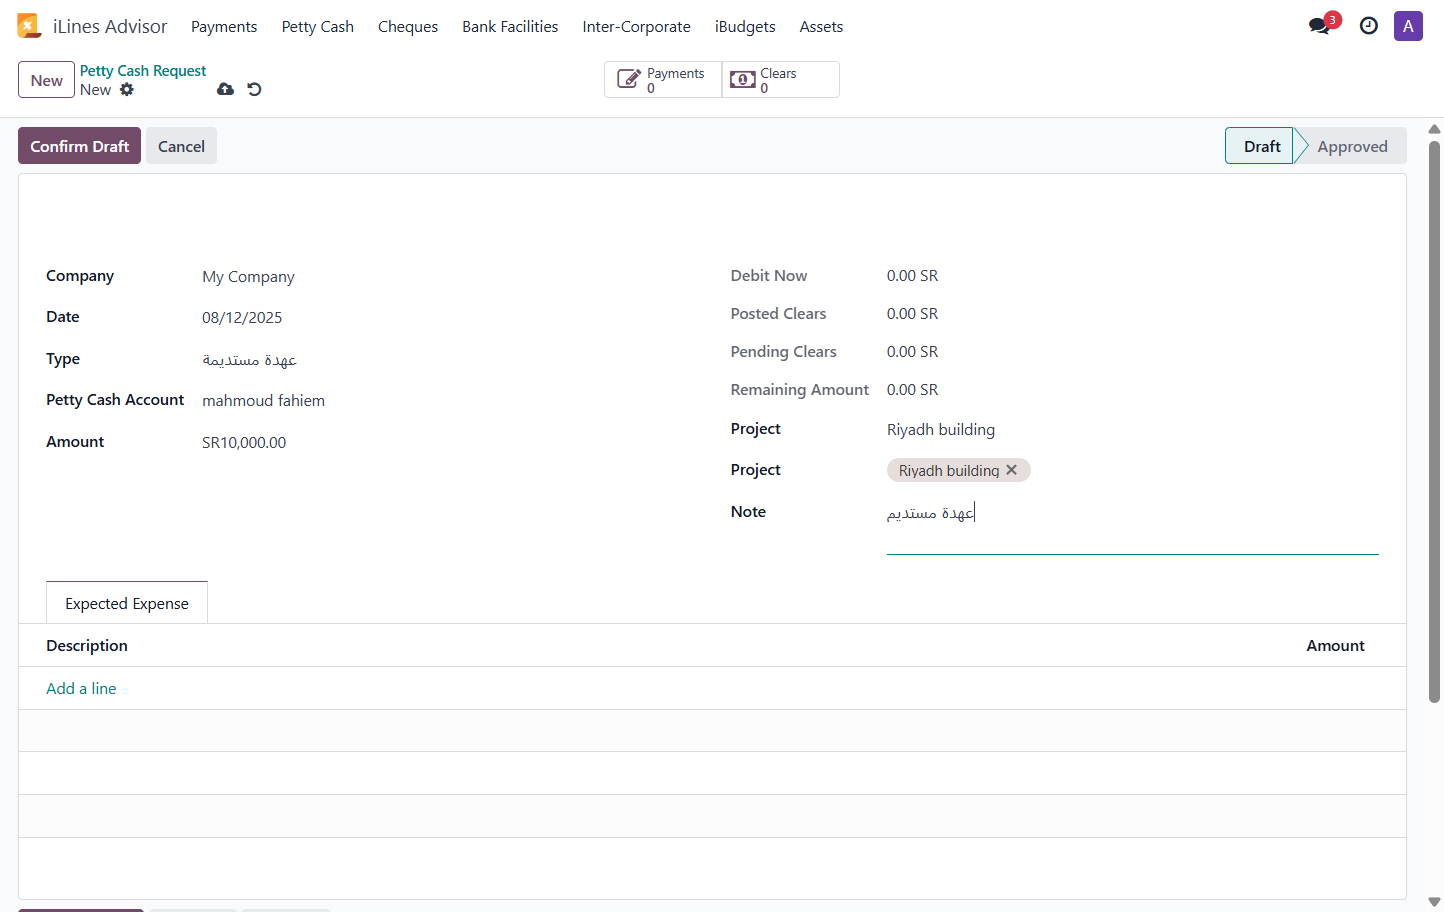Select the Draft status stage
Screen dimensions: 1444x912
pos(1261,146)
